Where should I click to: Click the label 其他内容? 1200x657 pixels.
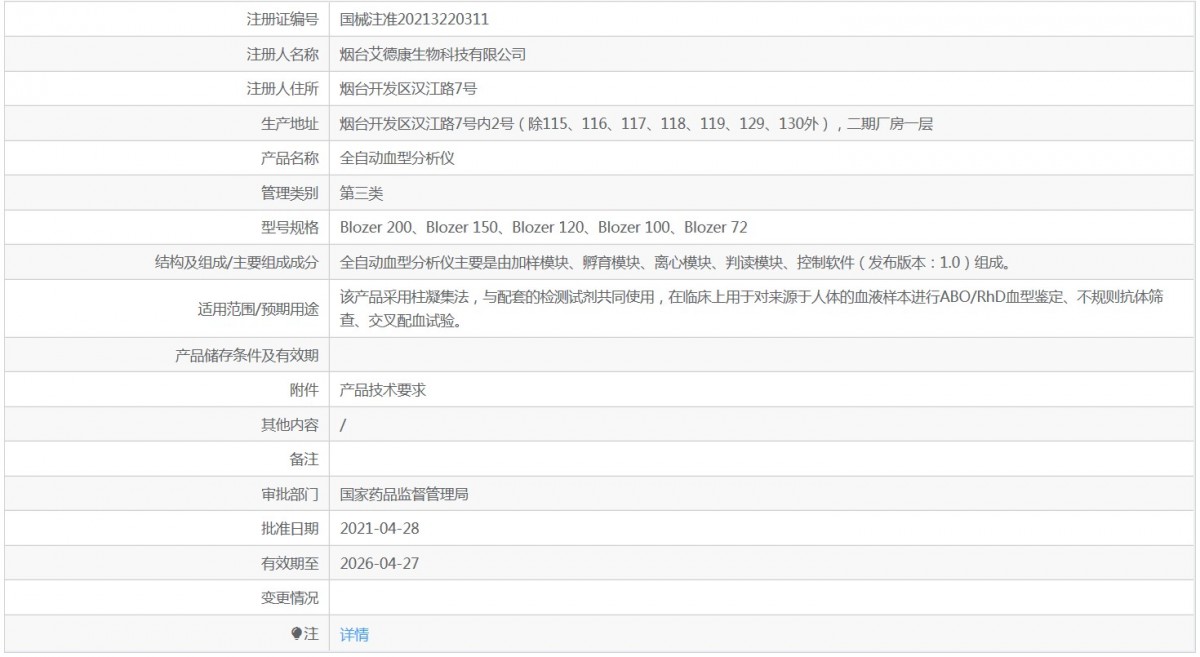(290, 425)
